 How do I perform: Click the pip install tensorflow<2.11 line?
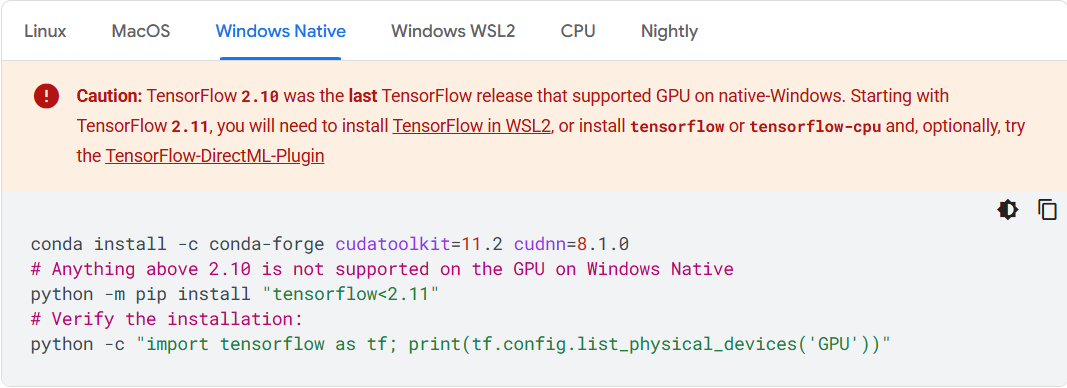pos(235,294)
